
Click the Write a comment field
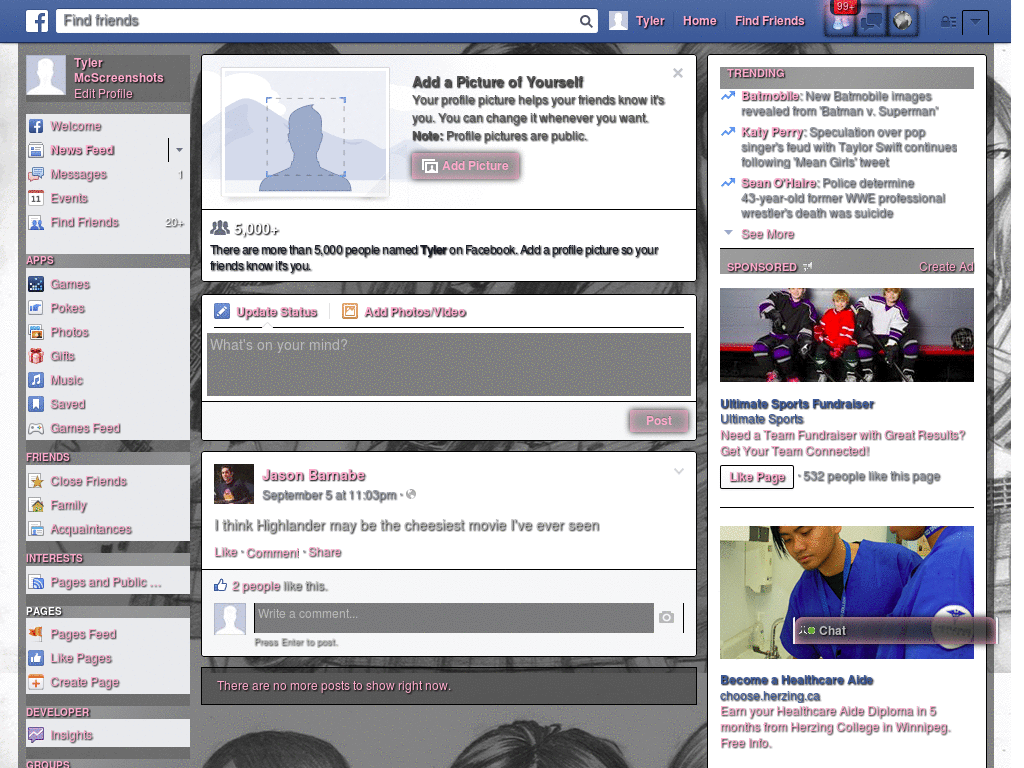(454, 618)
